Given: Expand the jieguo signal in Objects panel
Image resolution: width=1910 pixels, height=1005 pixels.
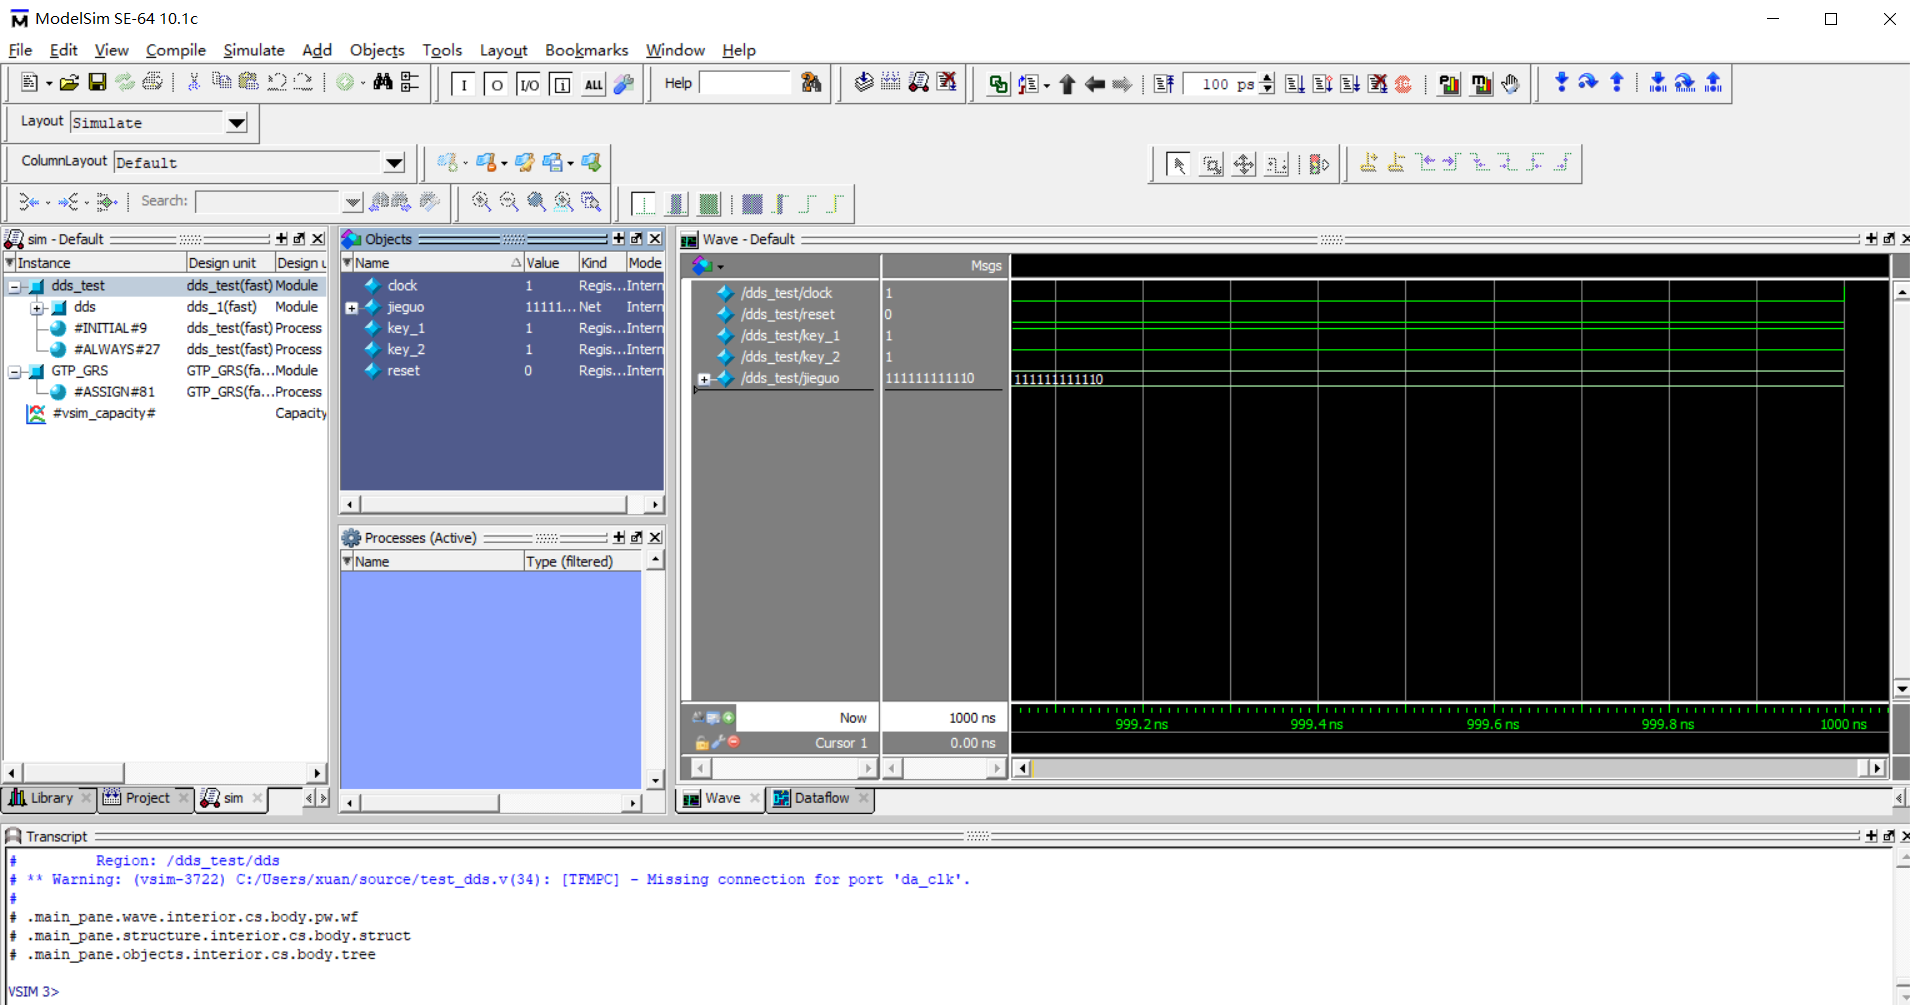Looking at the screenshot, I should (351, 307).
